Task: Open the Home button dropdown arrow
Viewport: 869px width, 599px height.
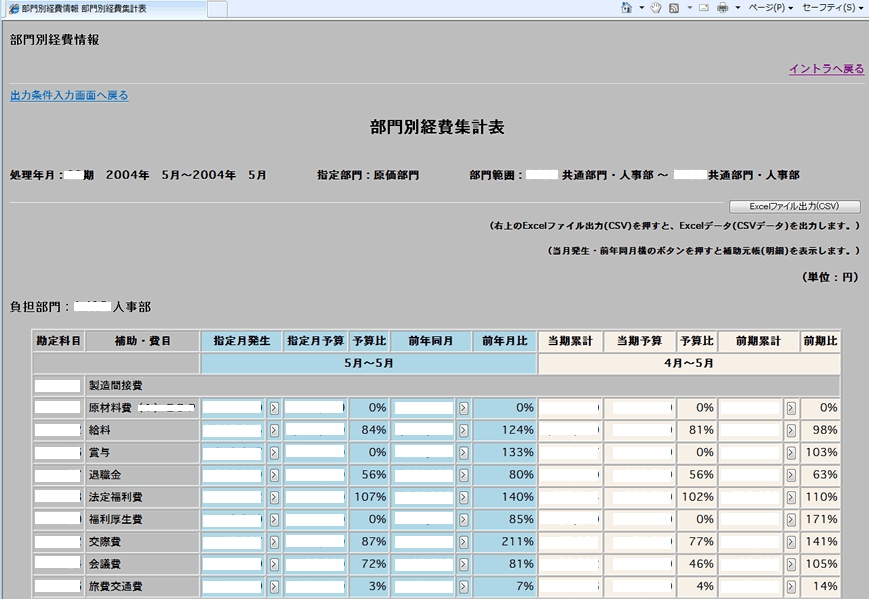Action: pyautogui.click(x=641, y=8)
